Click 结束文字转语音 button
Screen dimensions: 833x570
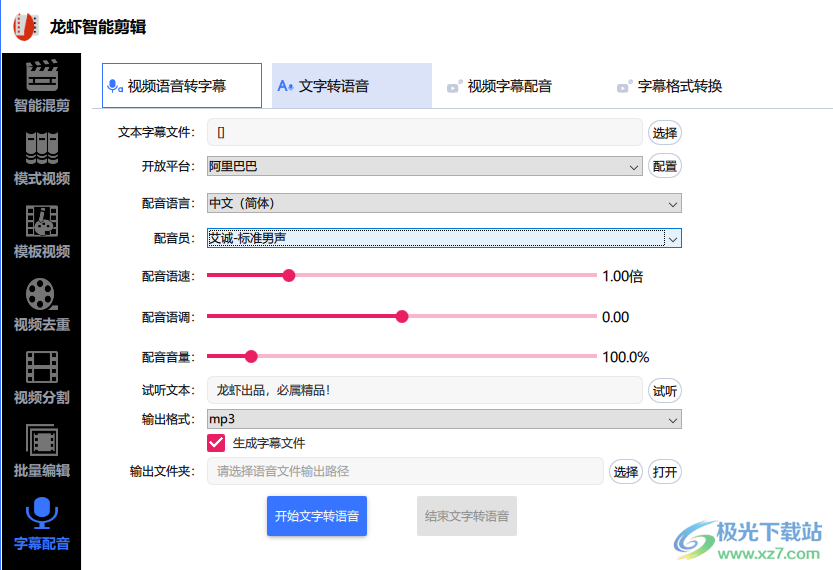[466, 516]
